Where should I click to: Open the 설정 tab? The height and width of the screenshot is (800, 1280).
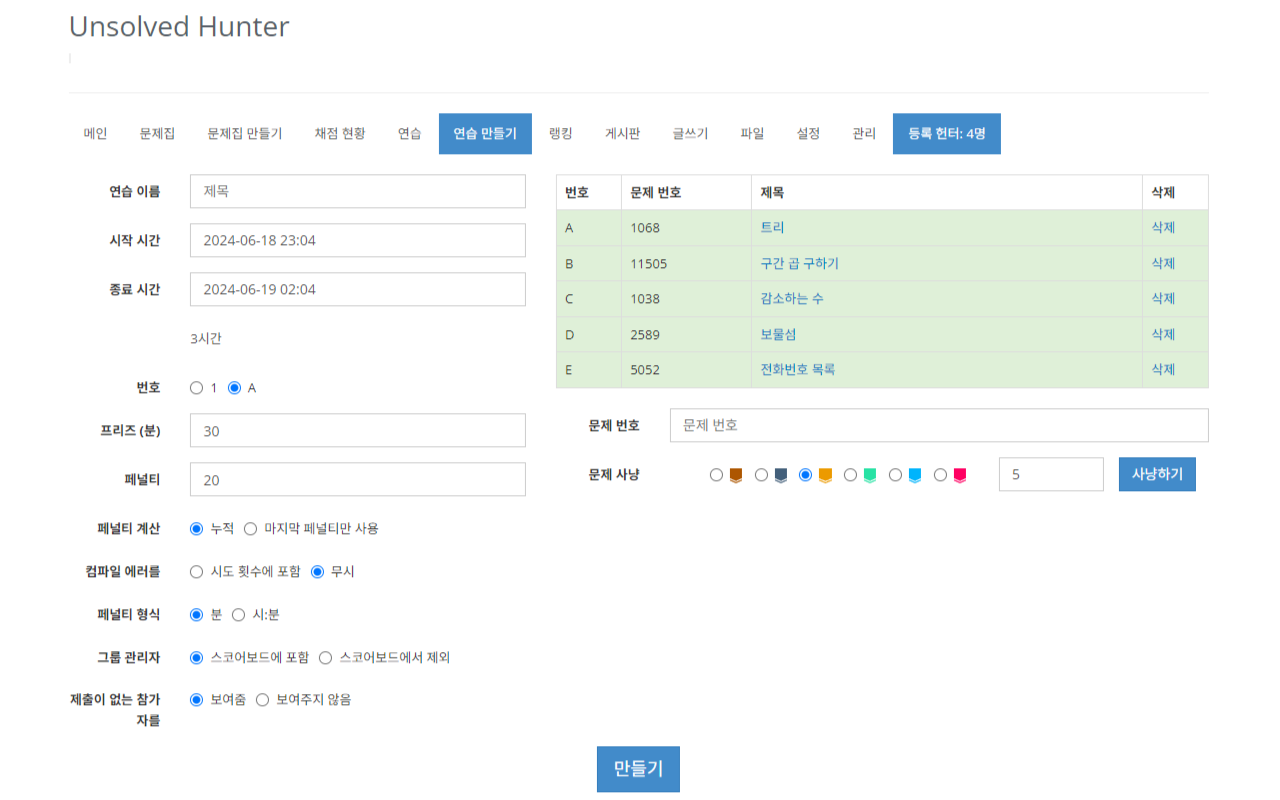[x=809, y=133]
